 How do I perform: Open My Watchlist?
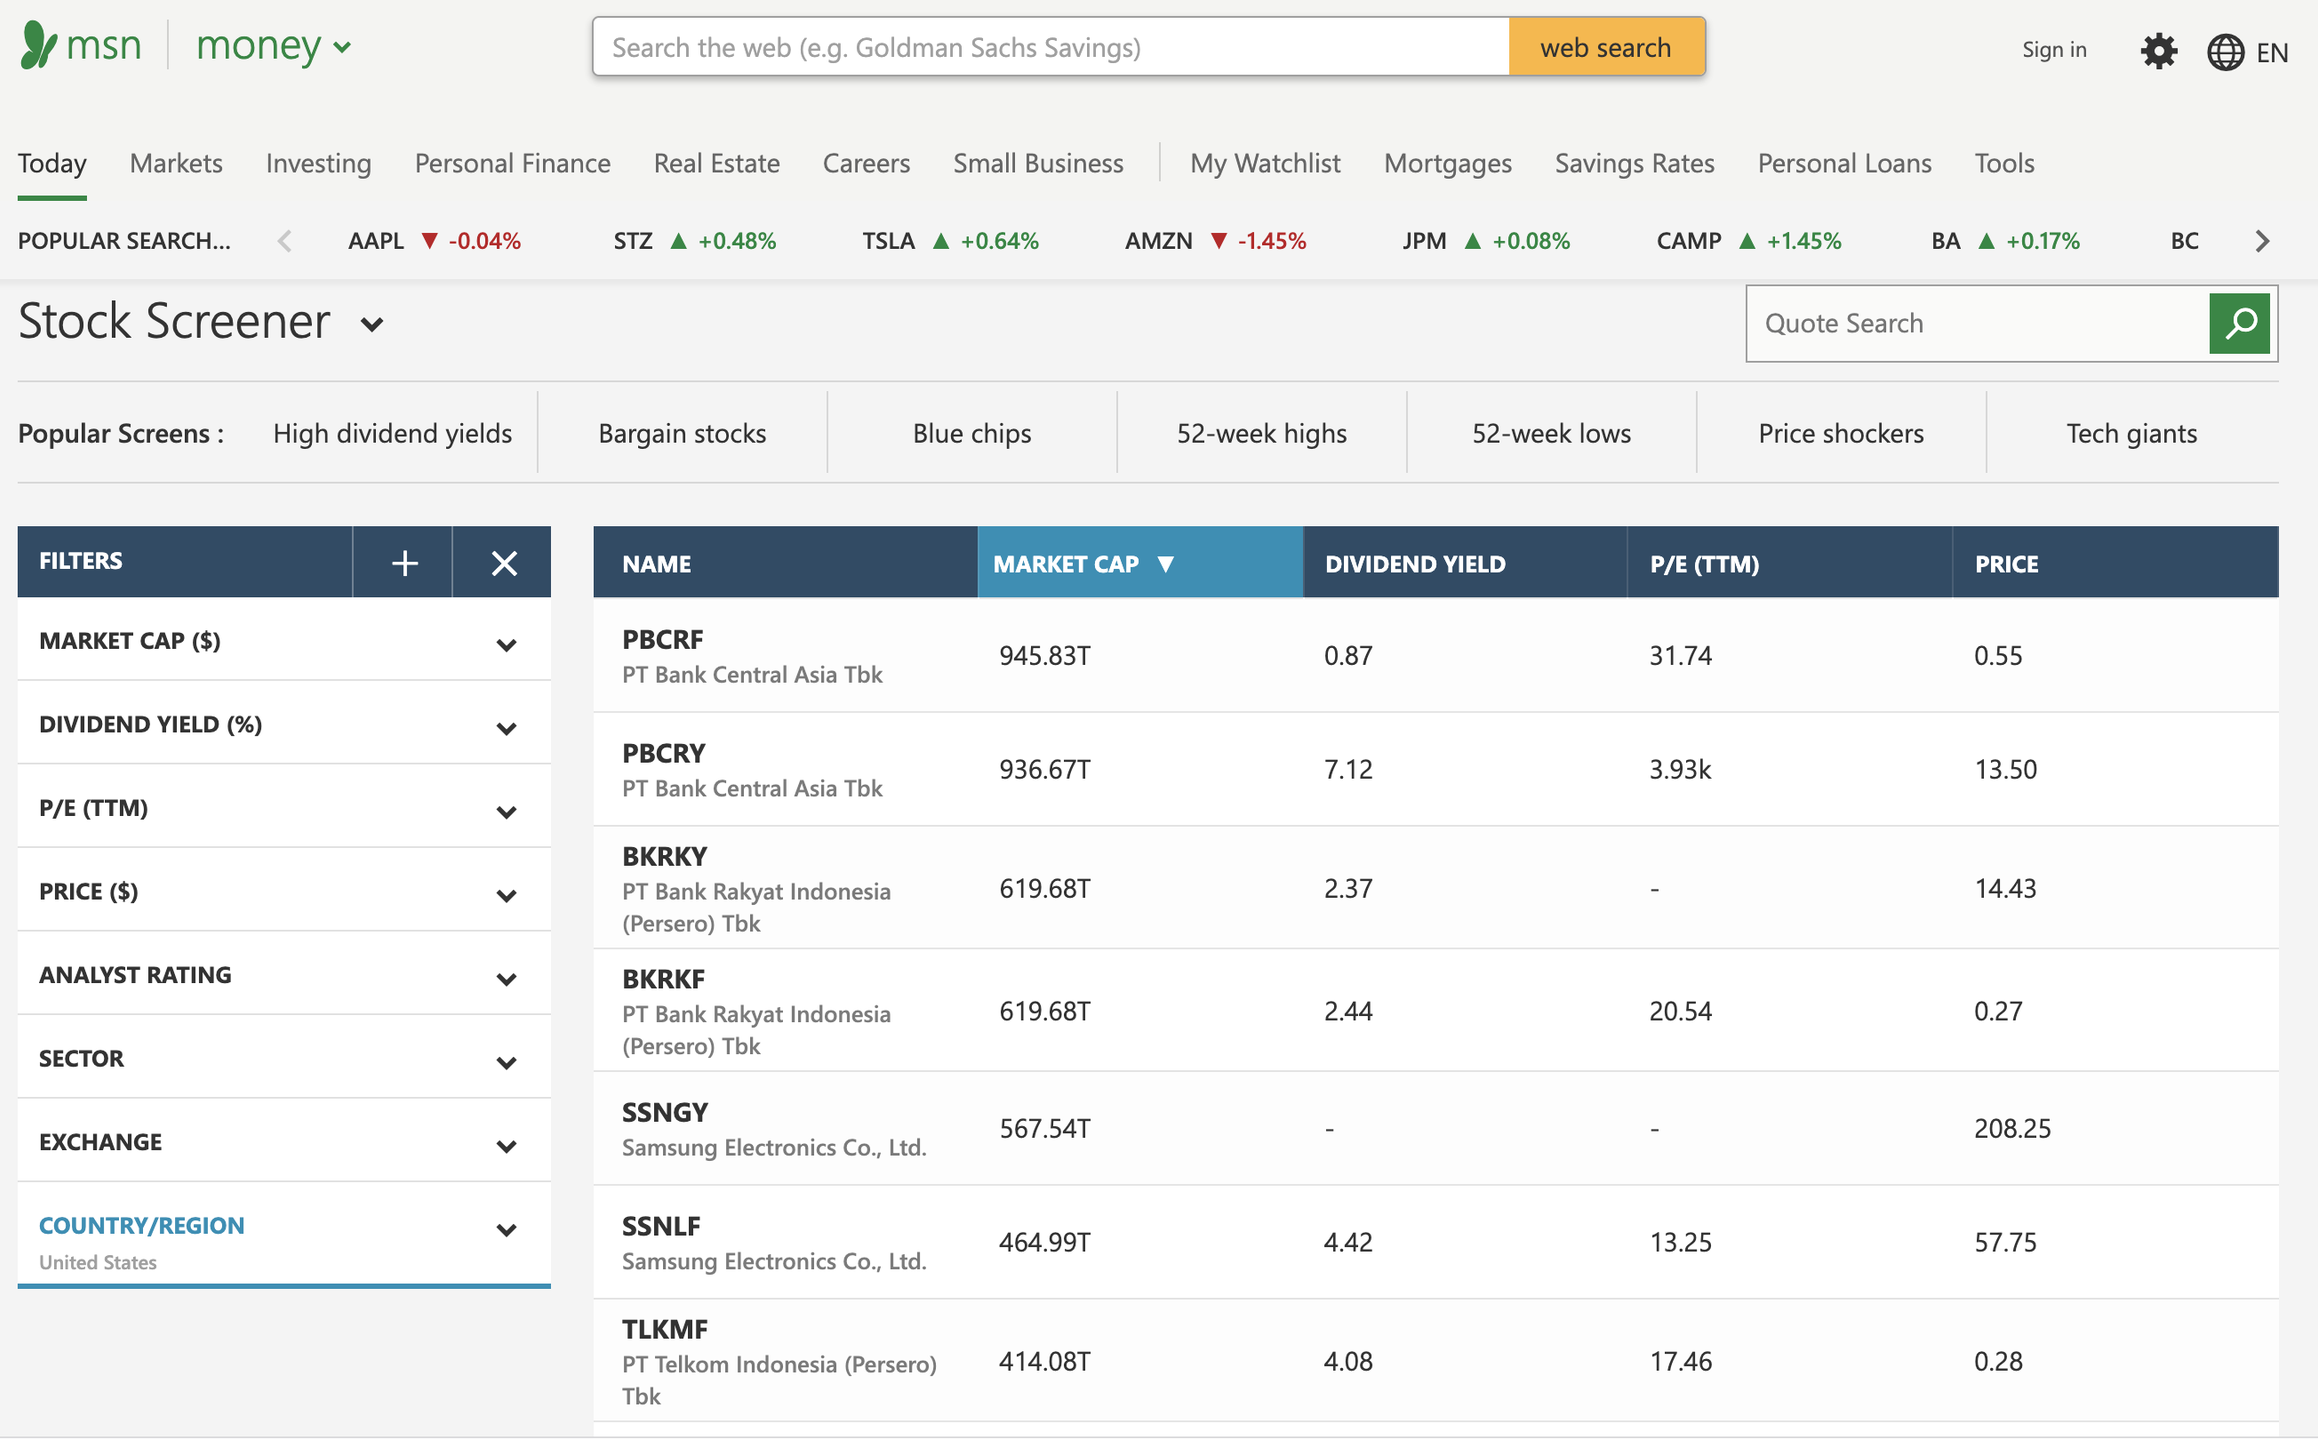point(1264,163)
